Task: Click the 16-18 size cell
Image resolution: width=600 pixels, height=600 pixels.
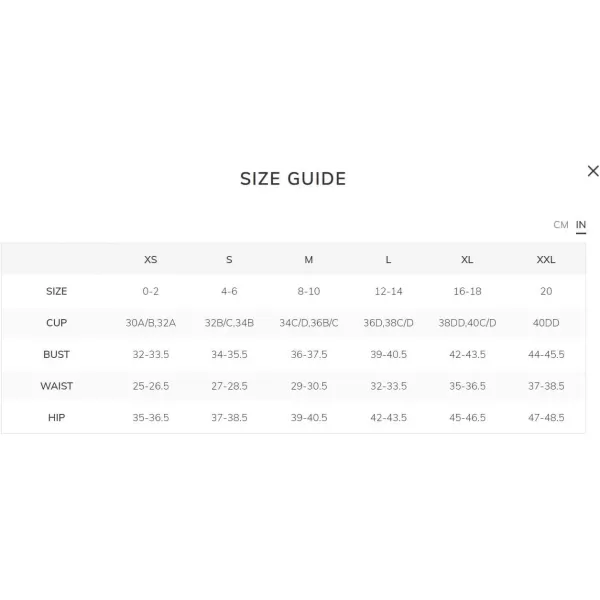Action: [467, 291]
